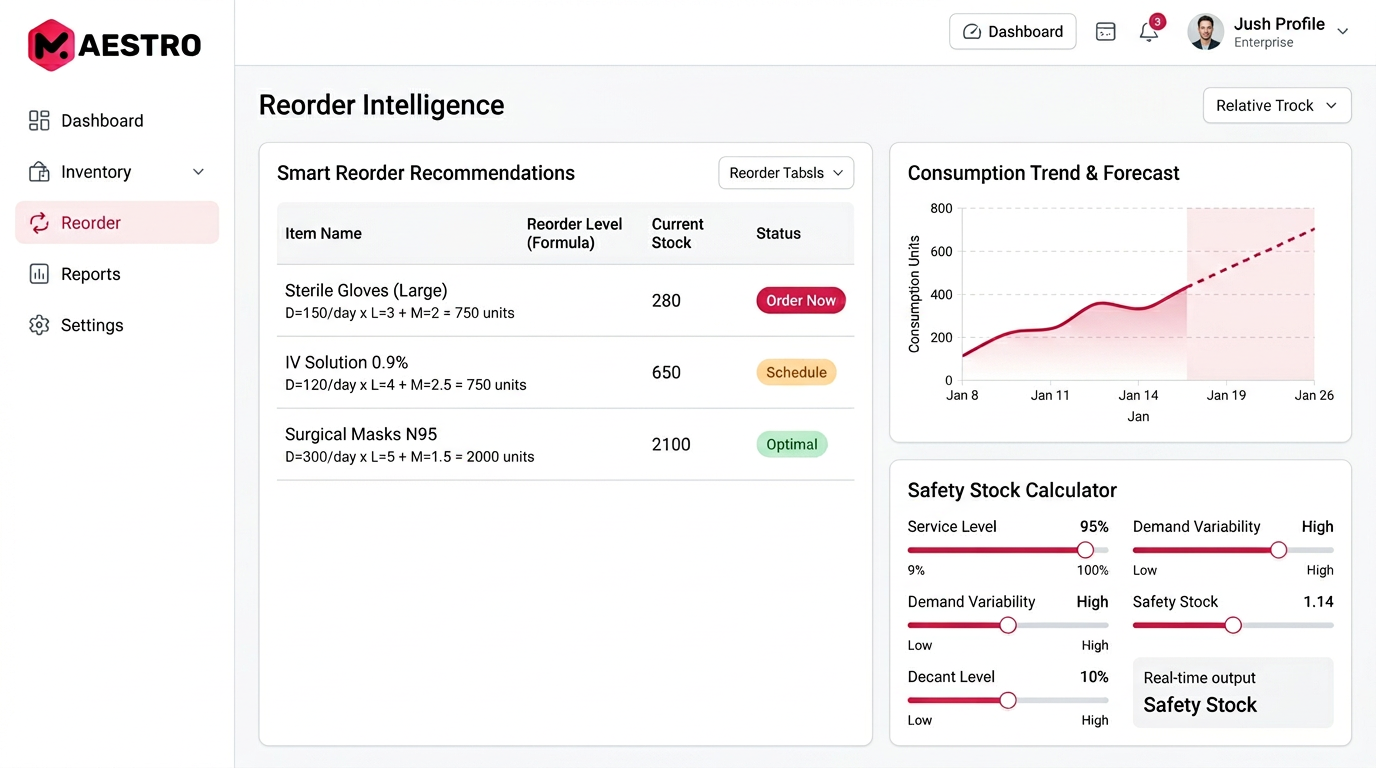Click the Current Stock column header

(x=678, y=234)
